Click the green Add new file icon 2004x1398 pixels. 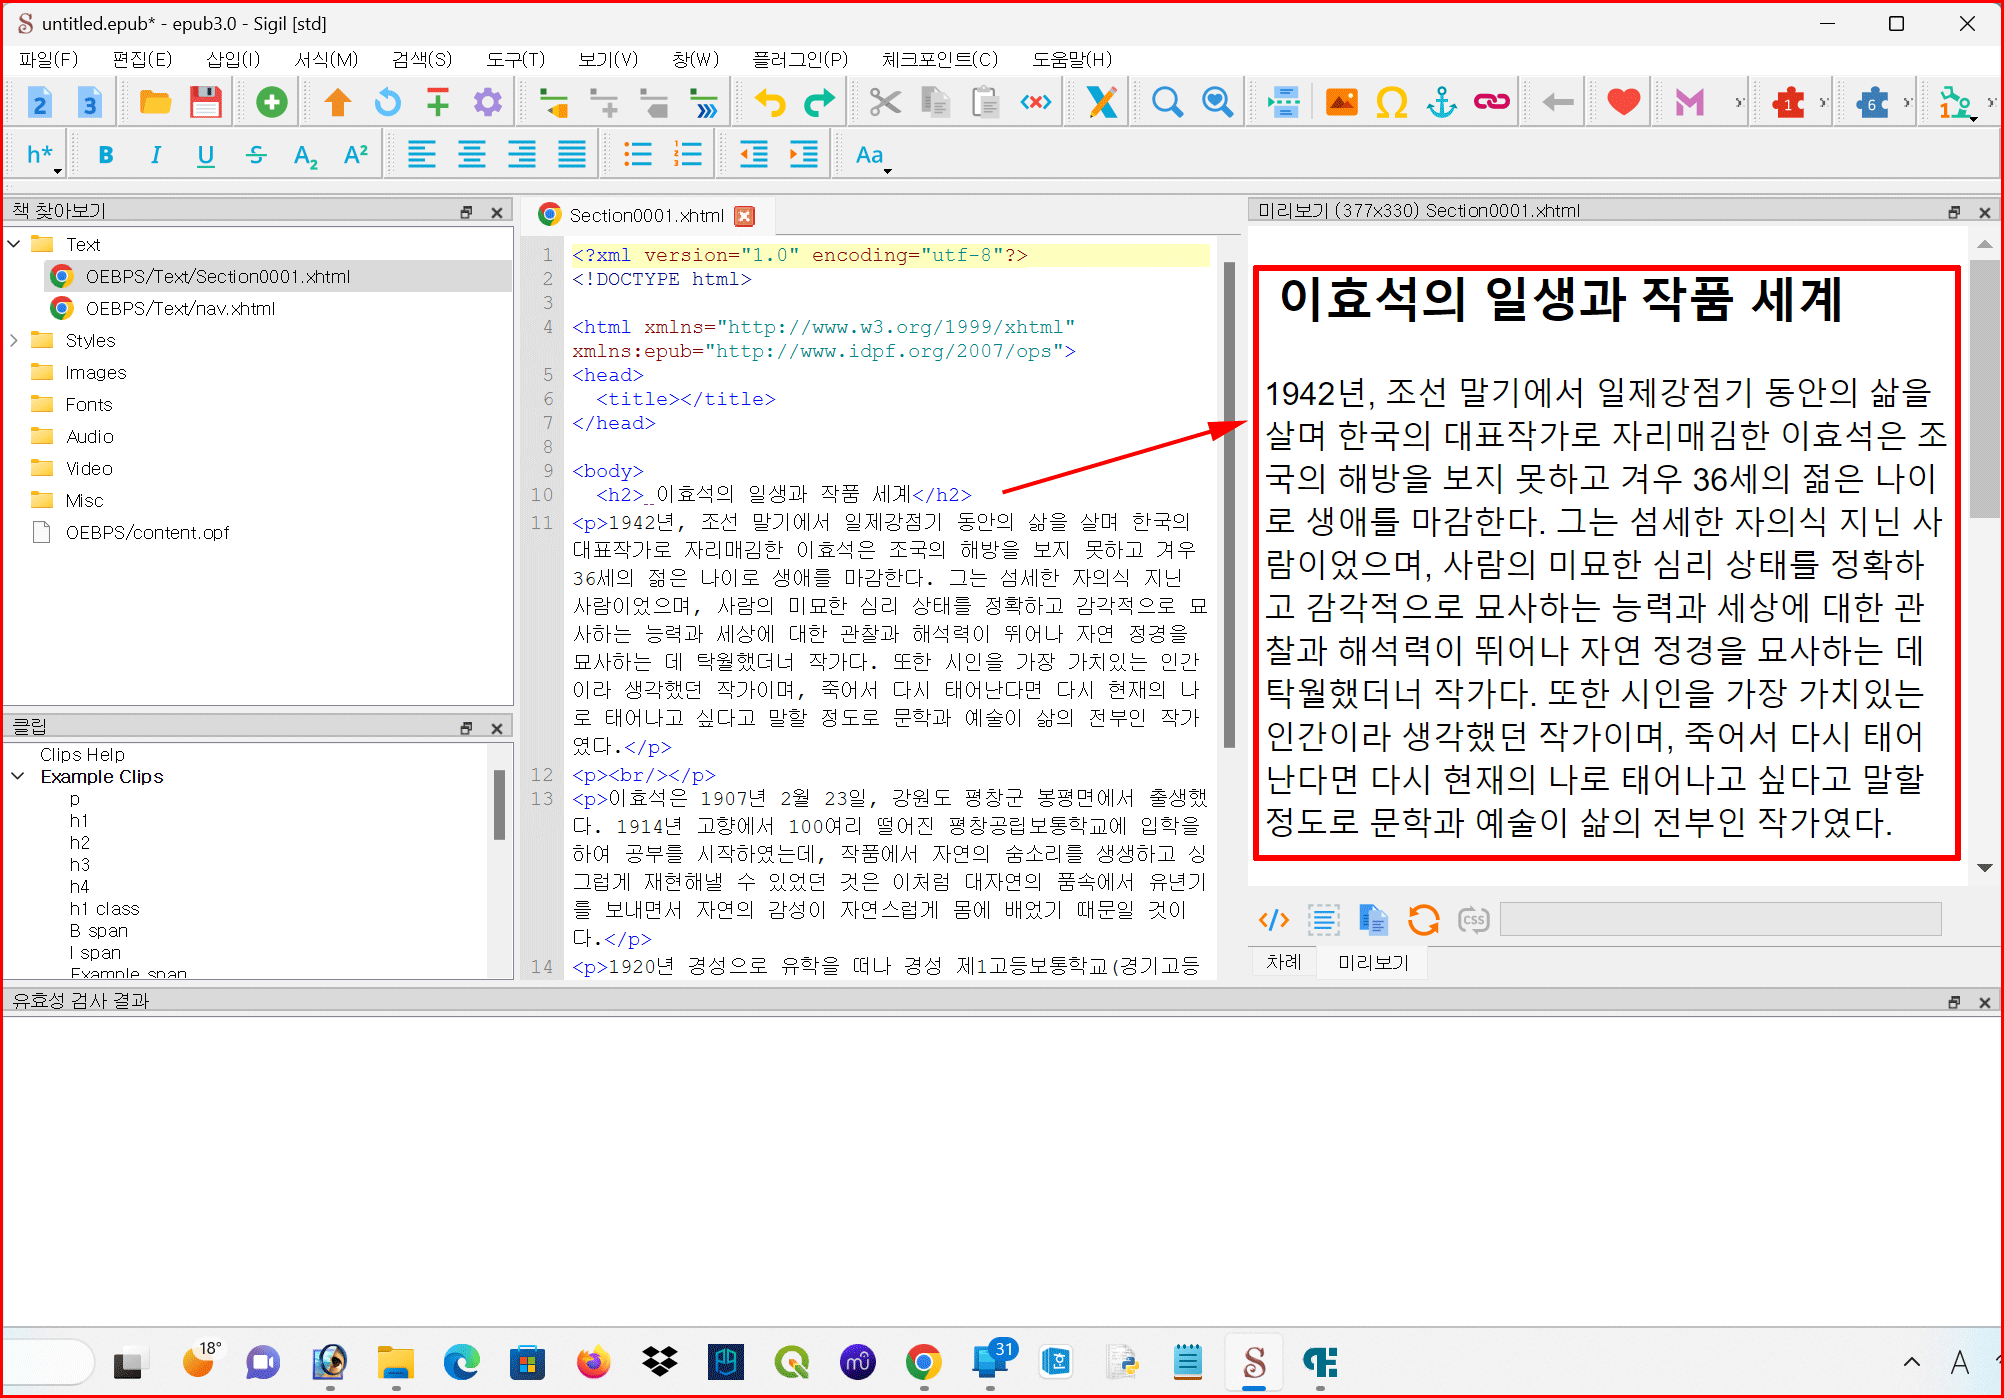coord(271,102)
